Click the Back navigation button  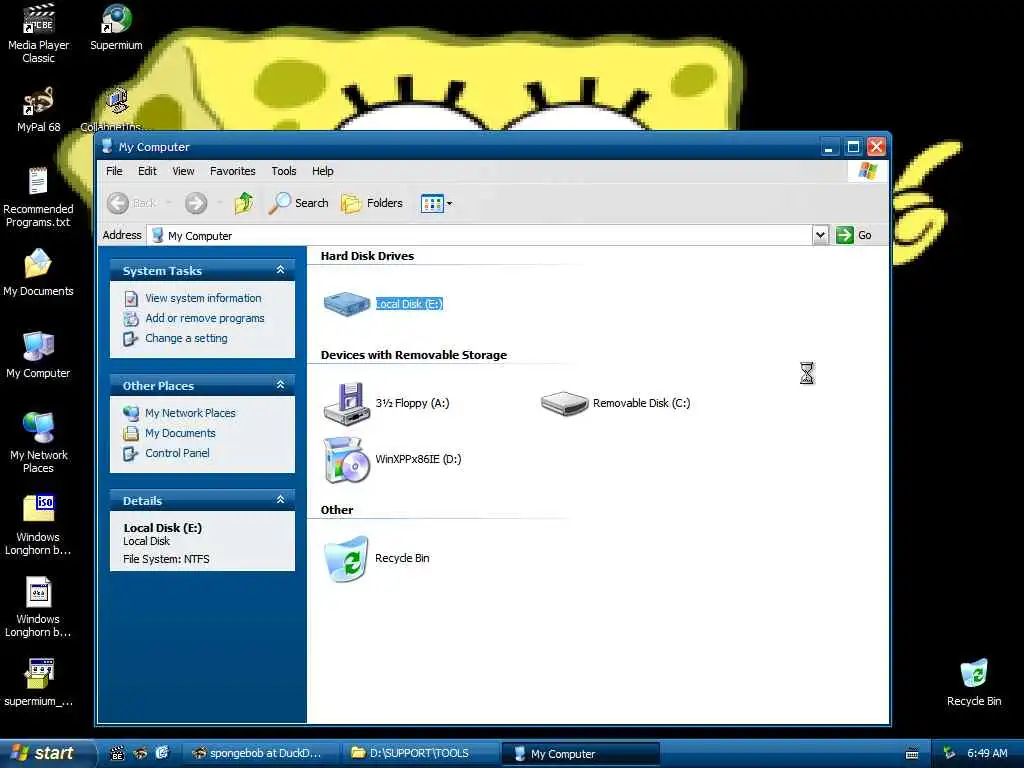pos(133,203)
